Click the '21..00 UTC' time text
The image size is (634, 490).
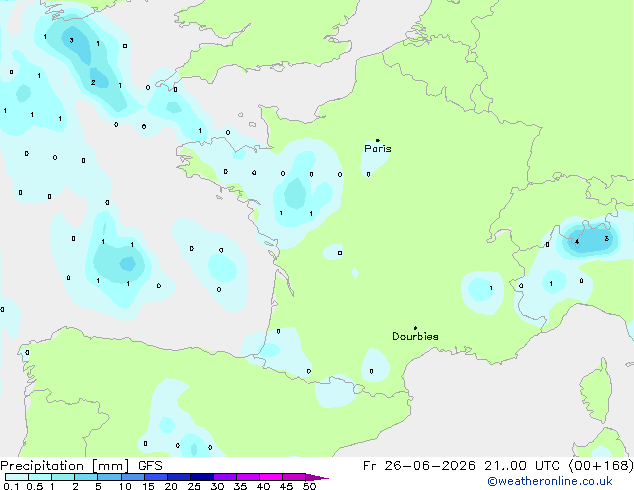(x=522, y=466)
